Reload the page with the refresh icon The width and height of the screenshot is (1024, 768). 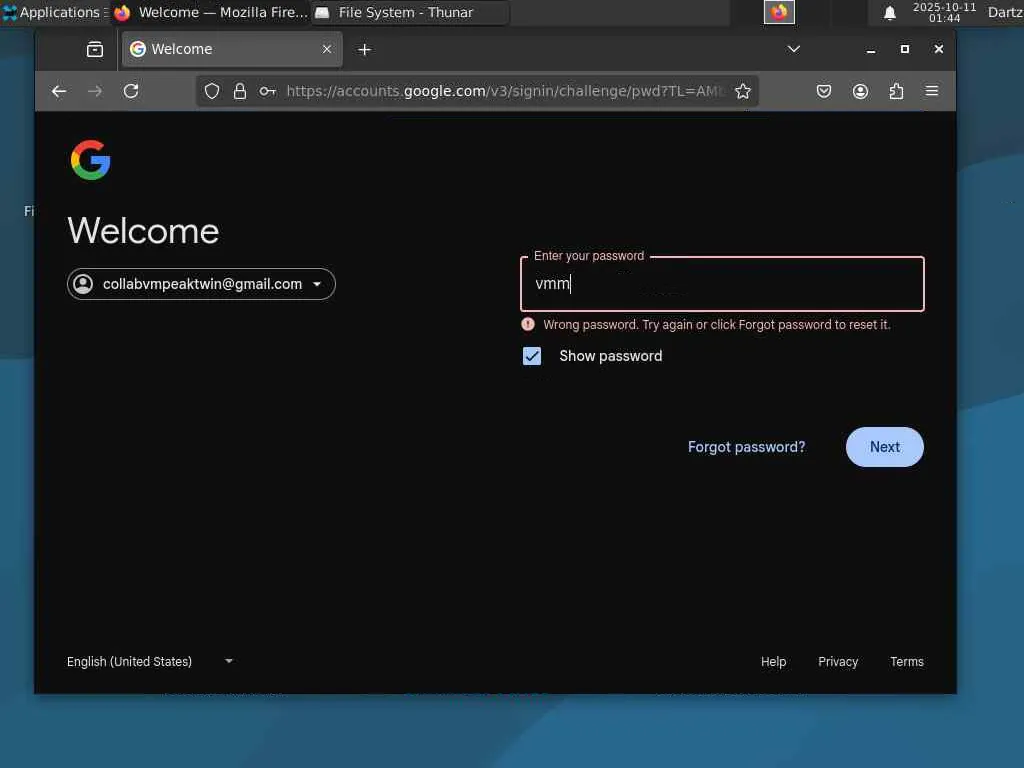[x=131, y=91]
